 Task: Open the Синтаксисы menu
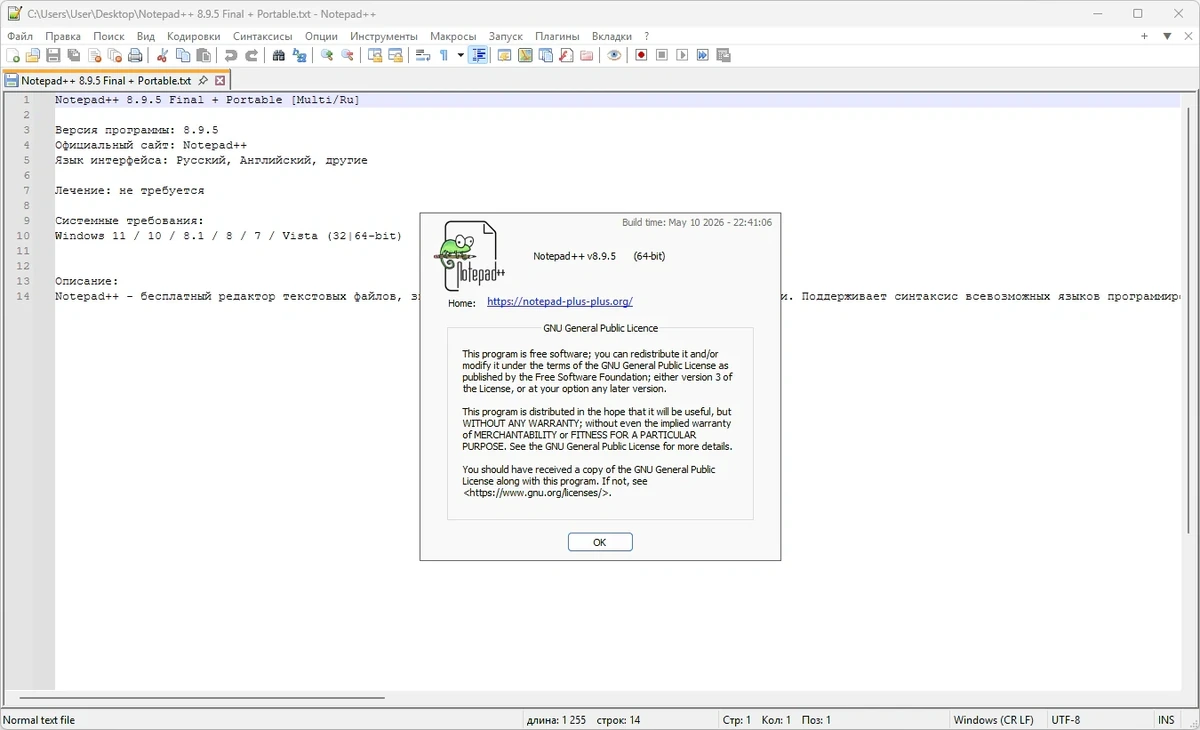[x=263, y=36]
